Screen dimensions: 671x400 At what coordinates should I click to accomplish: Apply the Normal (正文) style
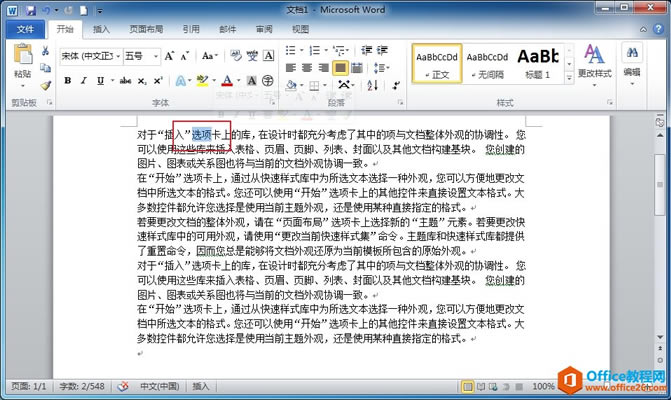[437, 63]
